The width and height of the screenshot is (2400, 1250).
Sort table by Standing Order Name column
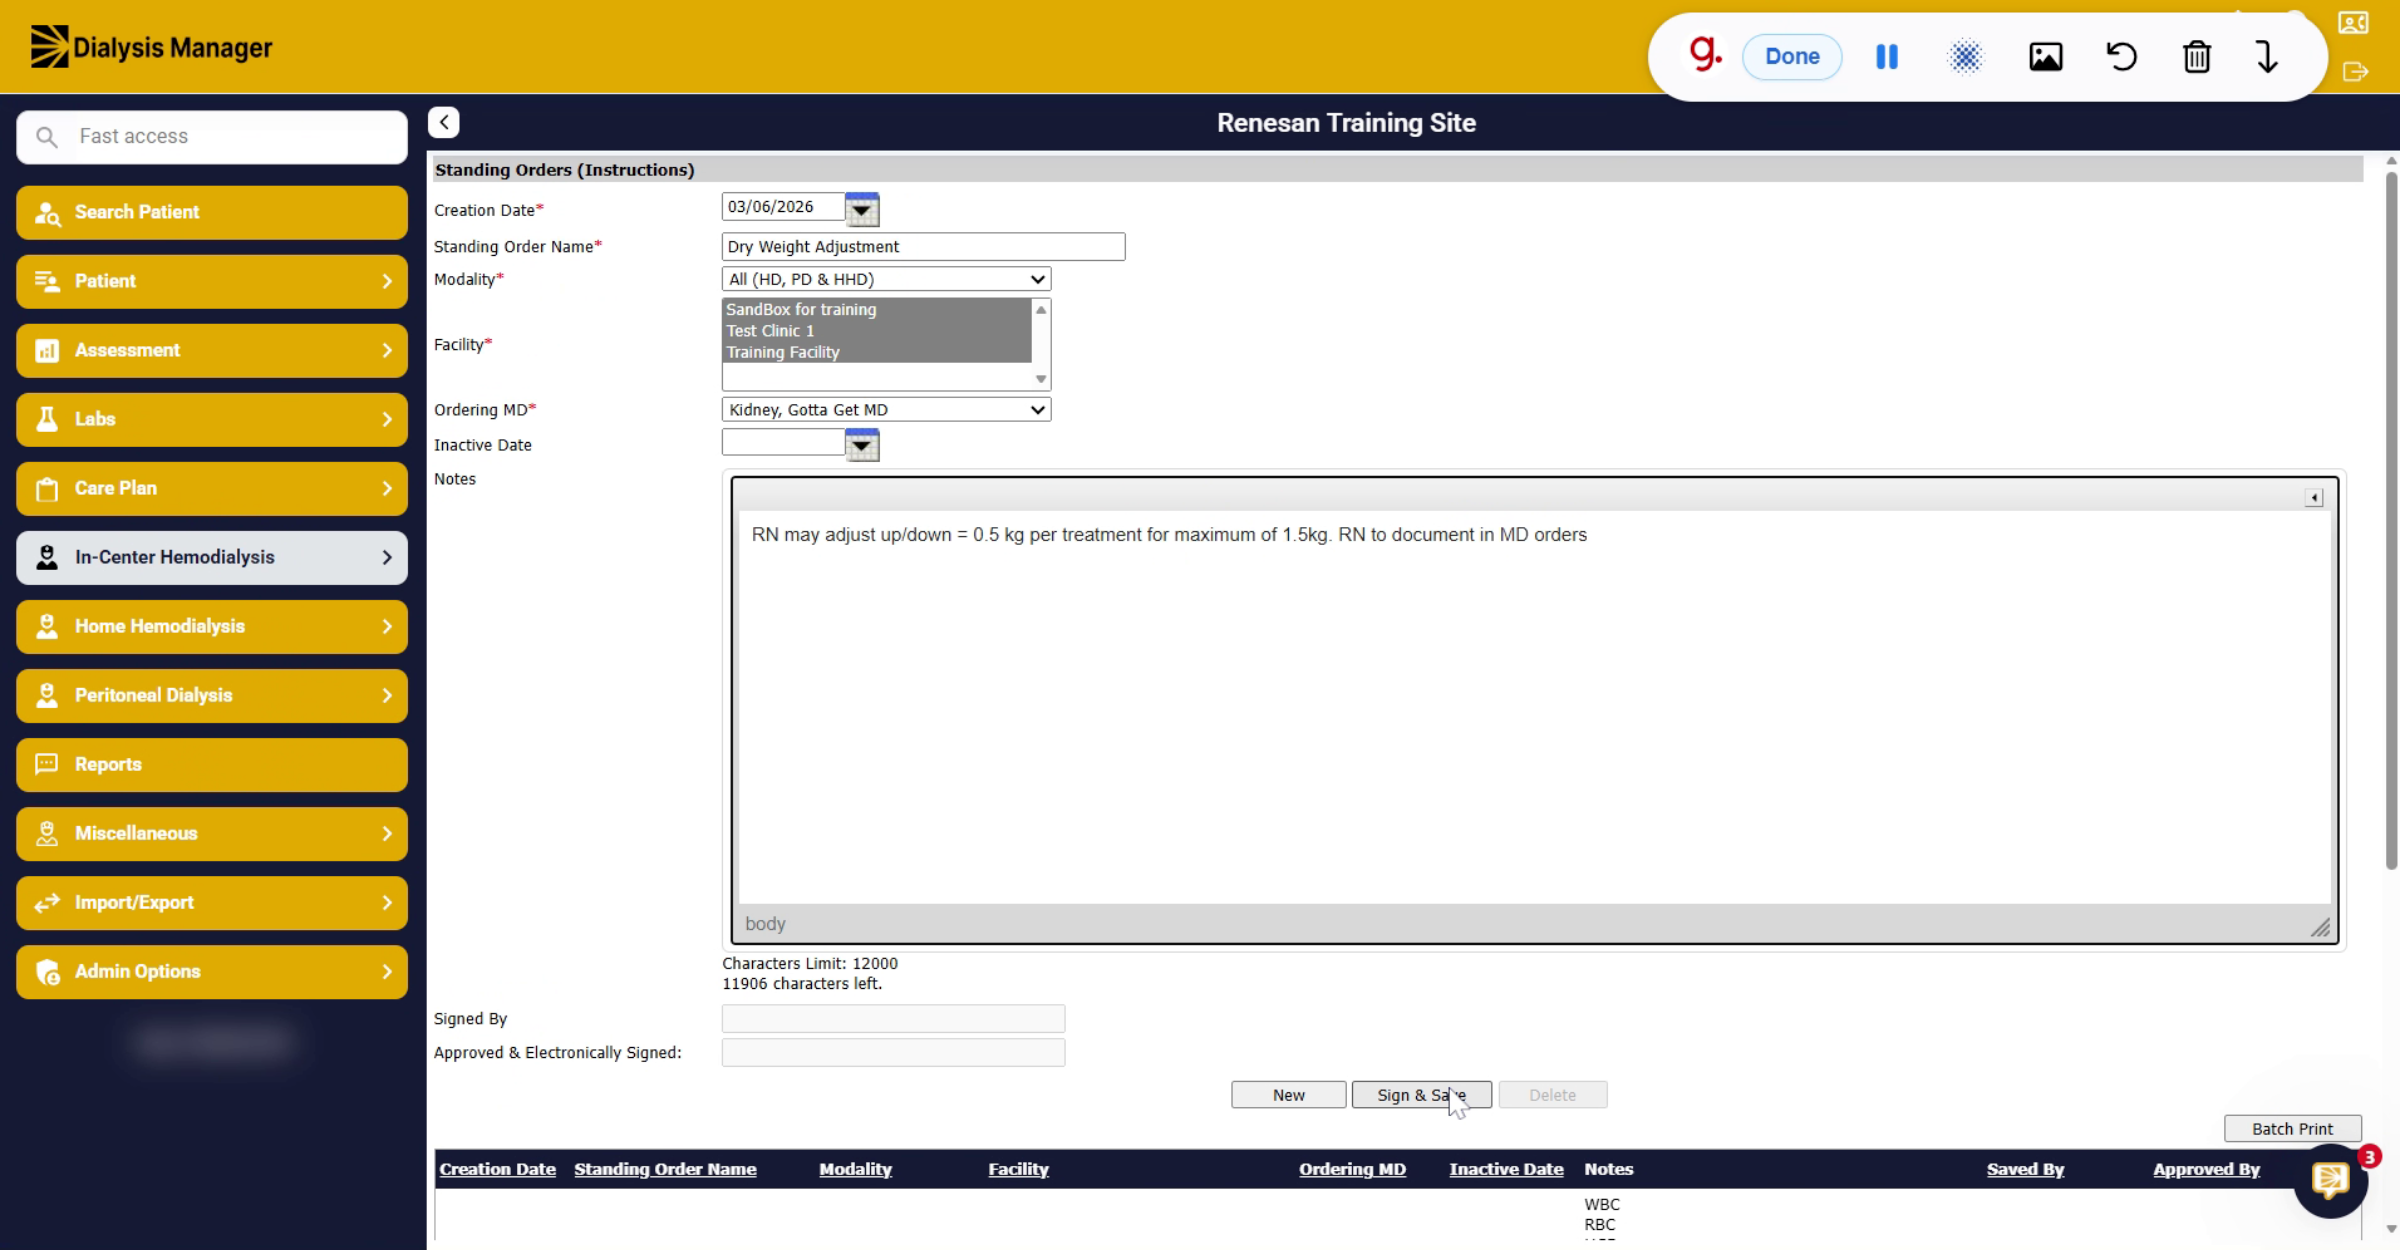click(x=665, y=1169)
